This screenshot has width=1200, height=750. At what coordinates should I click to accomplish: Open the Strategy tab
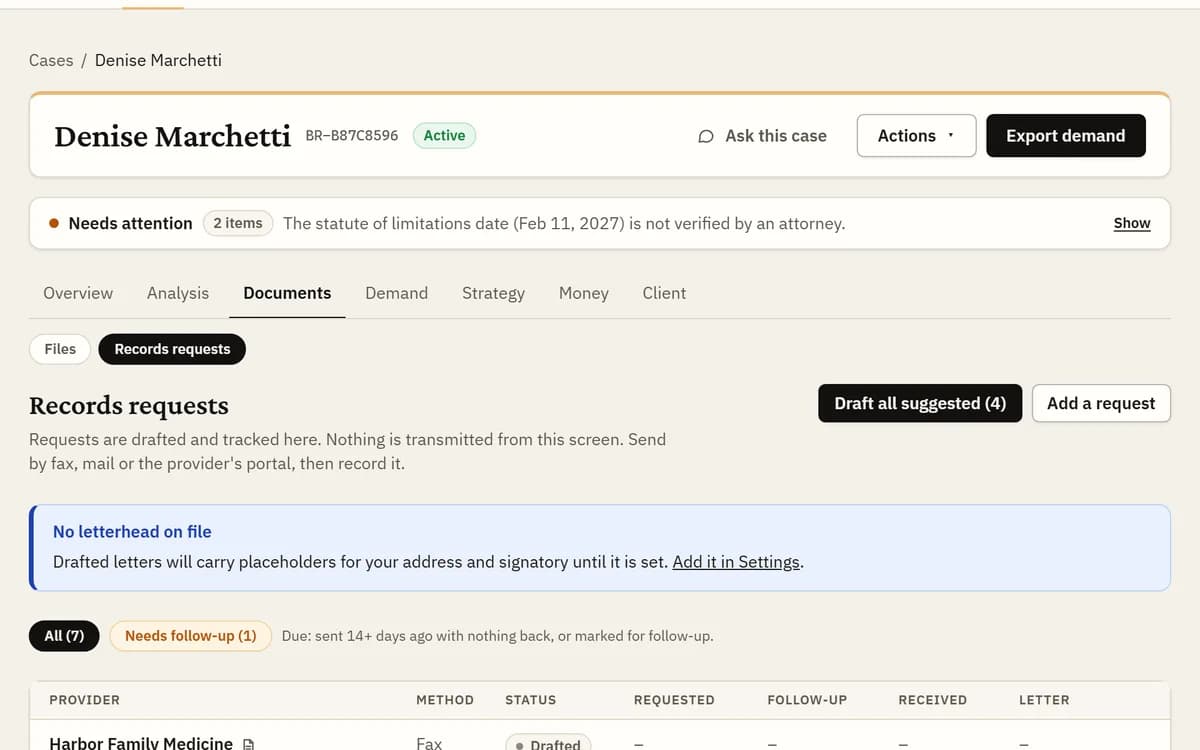point(493,293)
